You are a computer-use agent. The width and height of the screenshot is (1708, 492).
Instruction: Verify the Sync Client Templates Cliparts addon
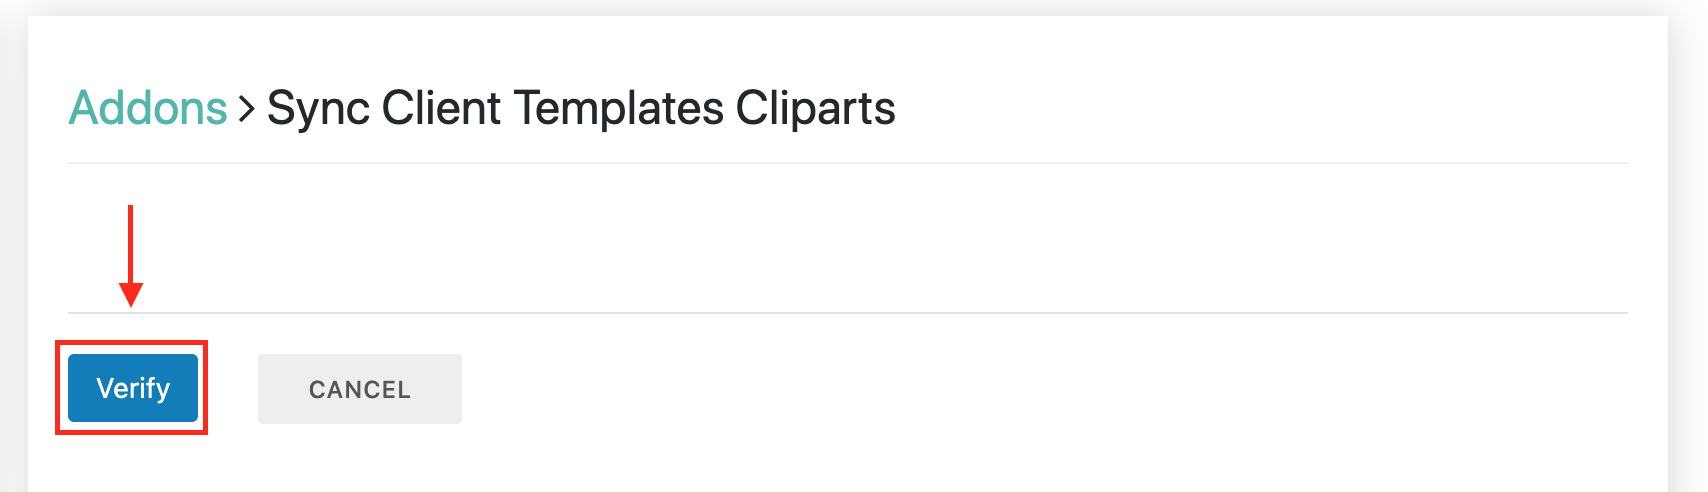(133, 388)
